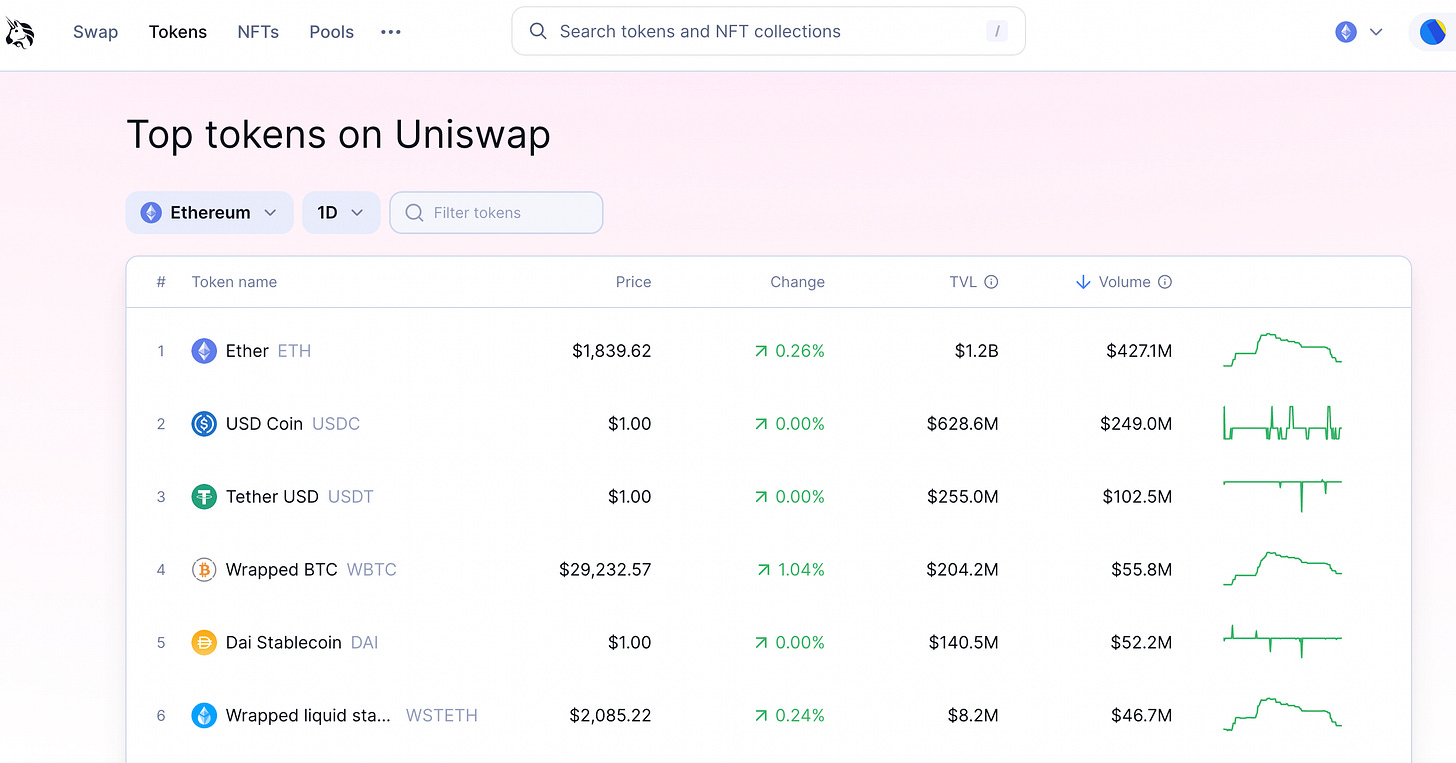This screenshot has height=763, width=1456.
Task: Click the $8.2M TVL value
Action: click(974, 716)
